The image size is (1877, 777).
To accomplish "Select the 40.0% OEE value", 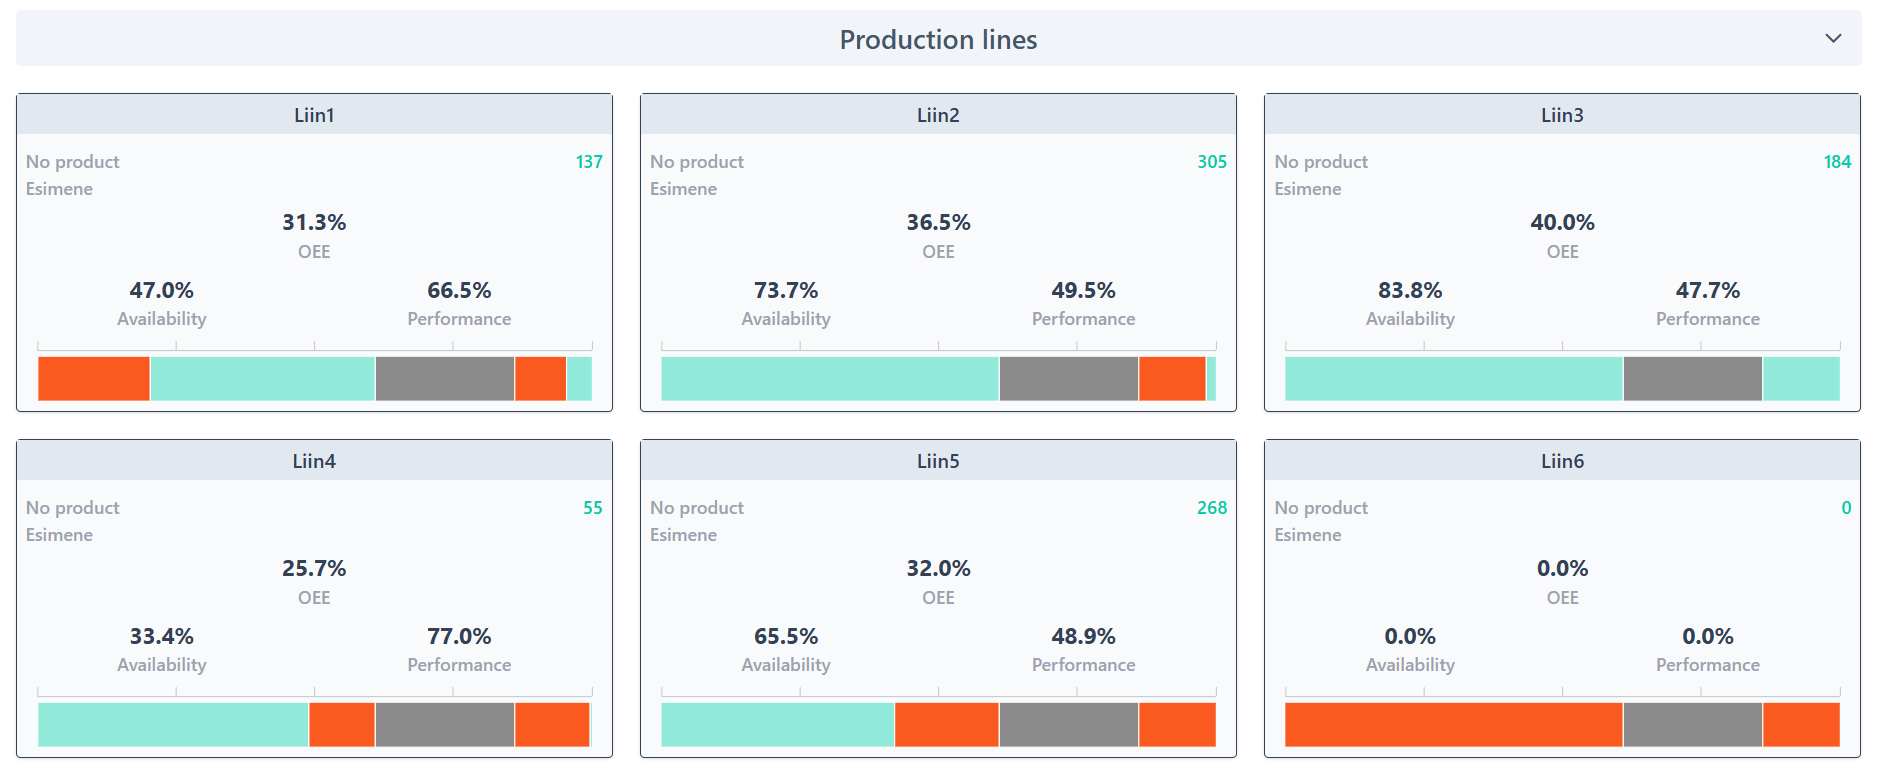I will tap(1562, 222).
